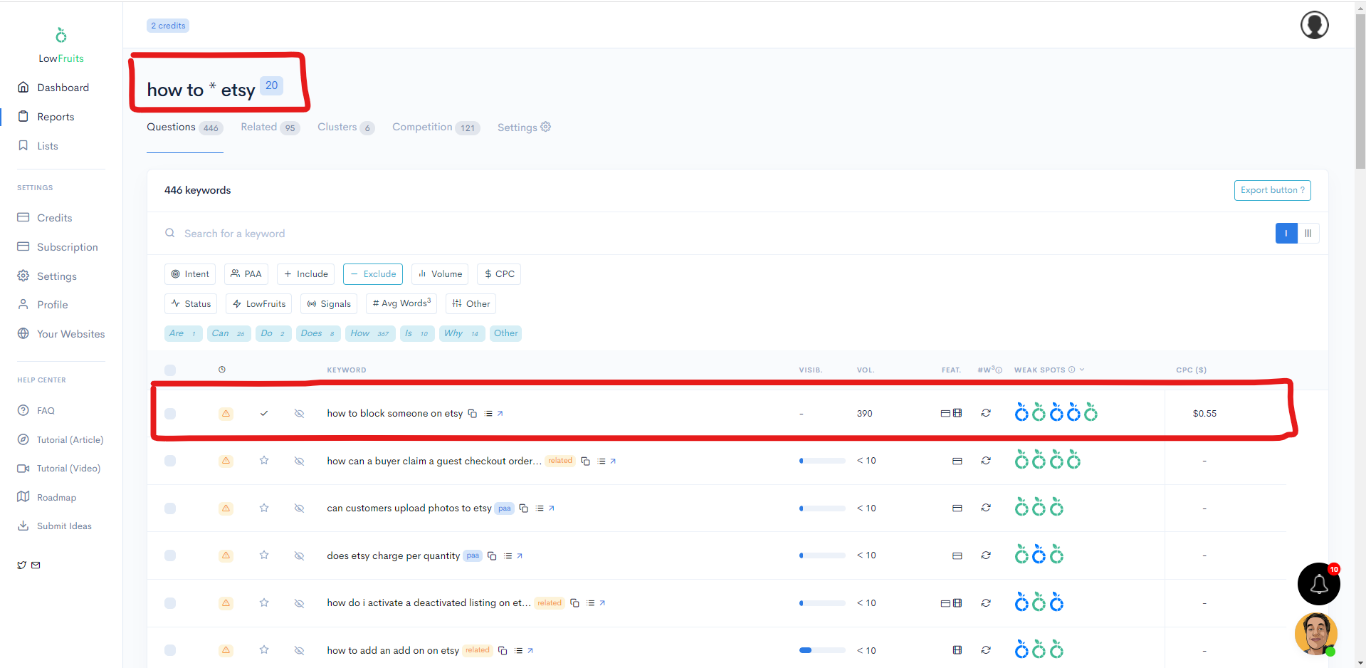Tick the select-all checkbox in table header

pyautogui.click(x=170, y=370)
